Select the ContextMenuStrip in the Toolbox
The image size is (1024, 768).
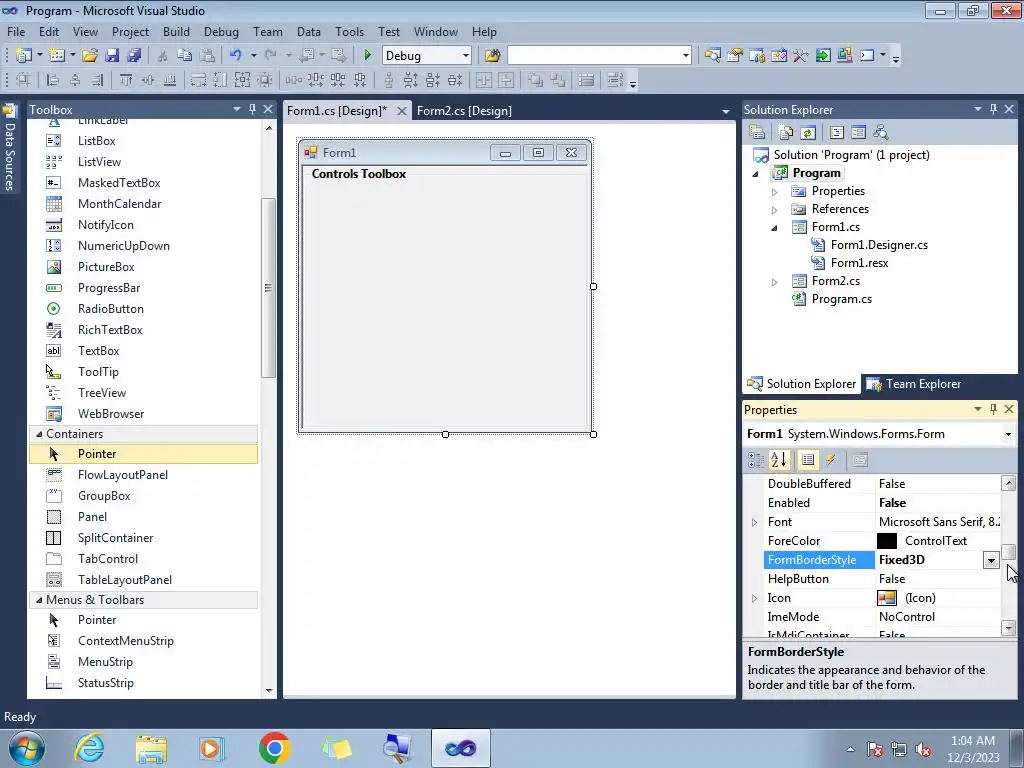[125, 641]
